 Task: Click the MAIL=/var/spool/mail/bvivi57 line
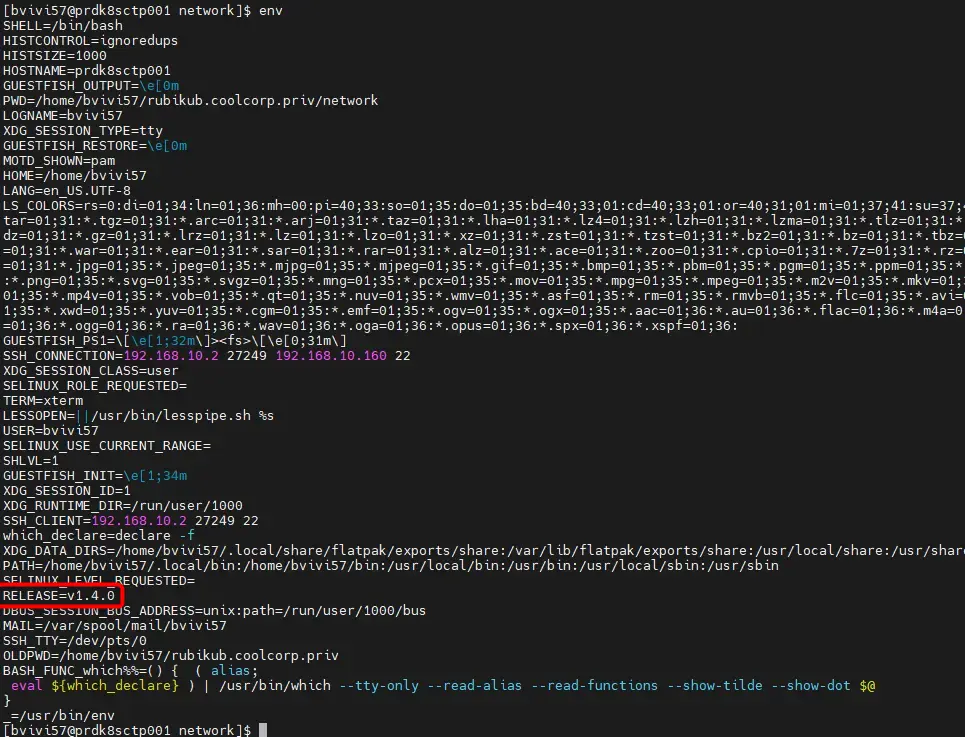coord(115,625)
